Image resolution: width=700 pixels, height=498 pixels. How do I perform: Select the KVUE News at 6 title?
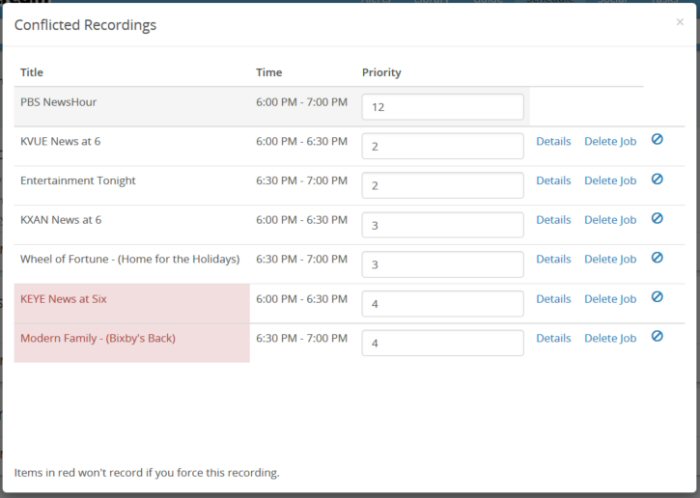pos(60,141)
